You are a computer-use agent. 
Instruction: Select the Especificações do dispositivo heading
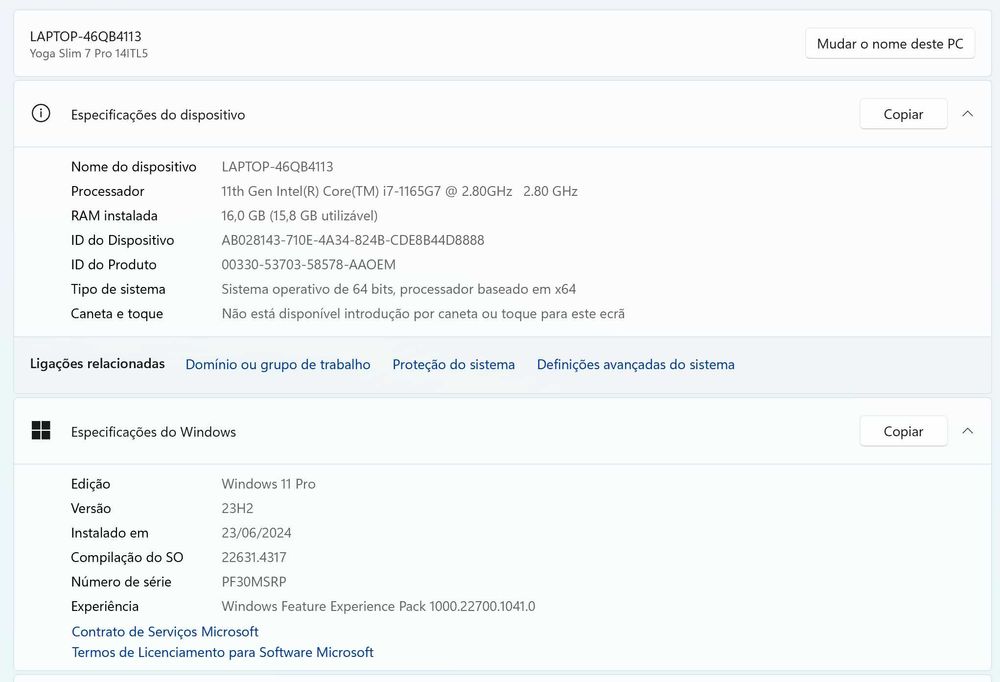(x=158, y=115)
